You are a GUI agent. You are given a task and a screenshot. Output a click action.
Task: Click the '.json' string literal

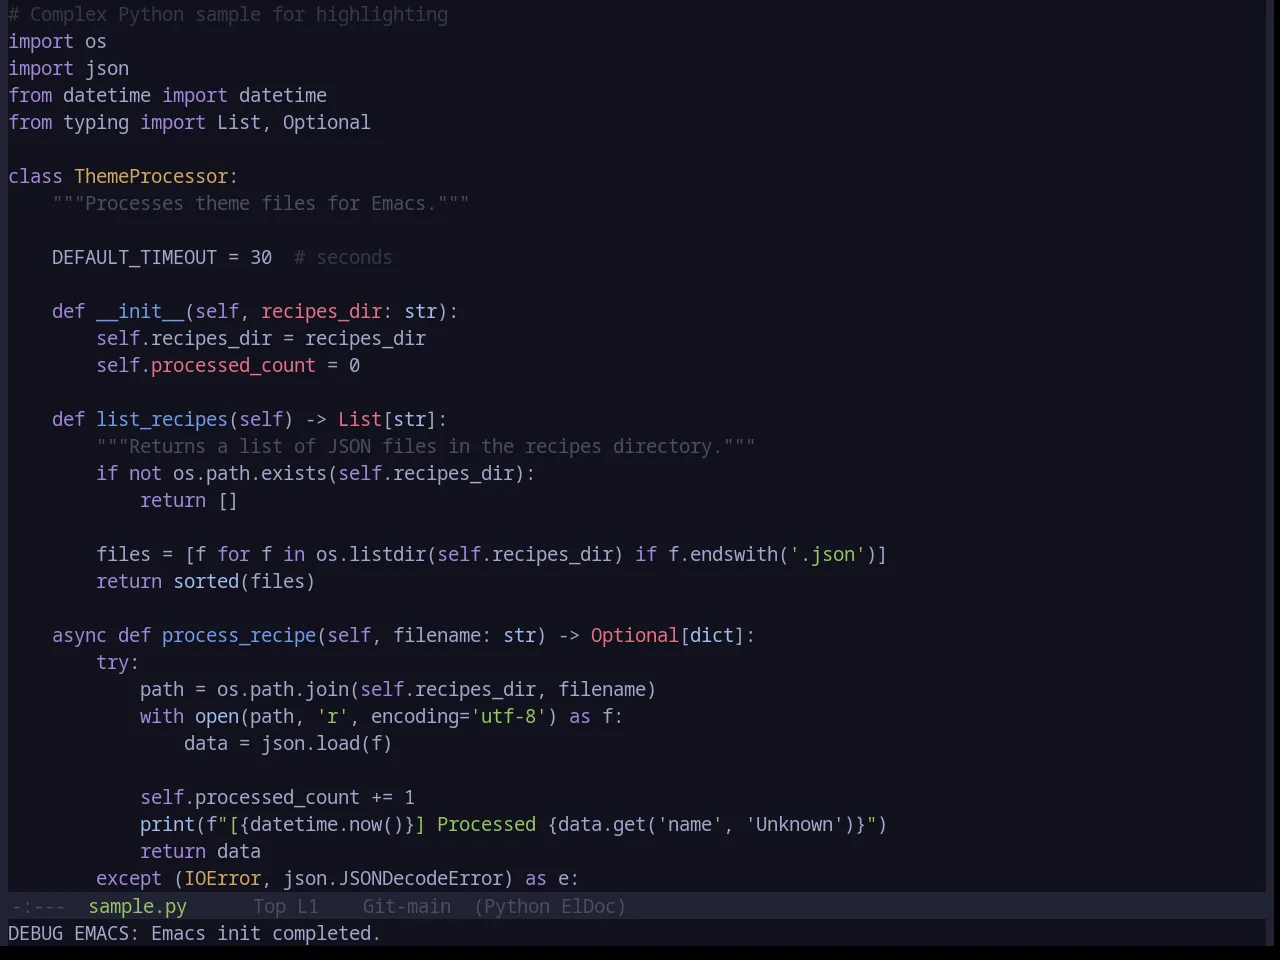point(827,554)
